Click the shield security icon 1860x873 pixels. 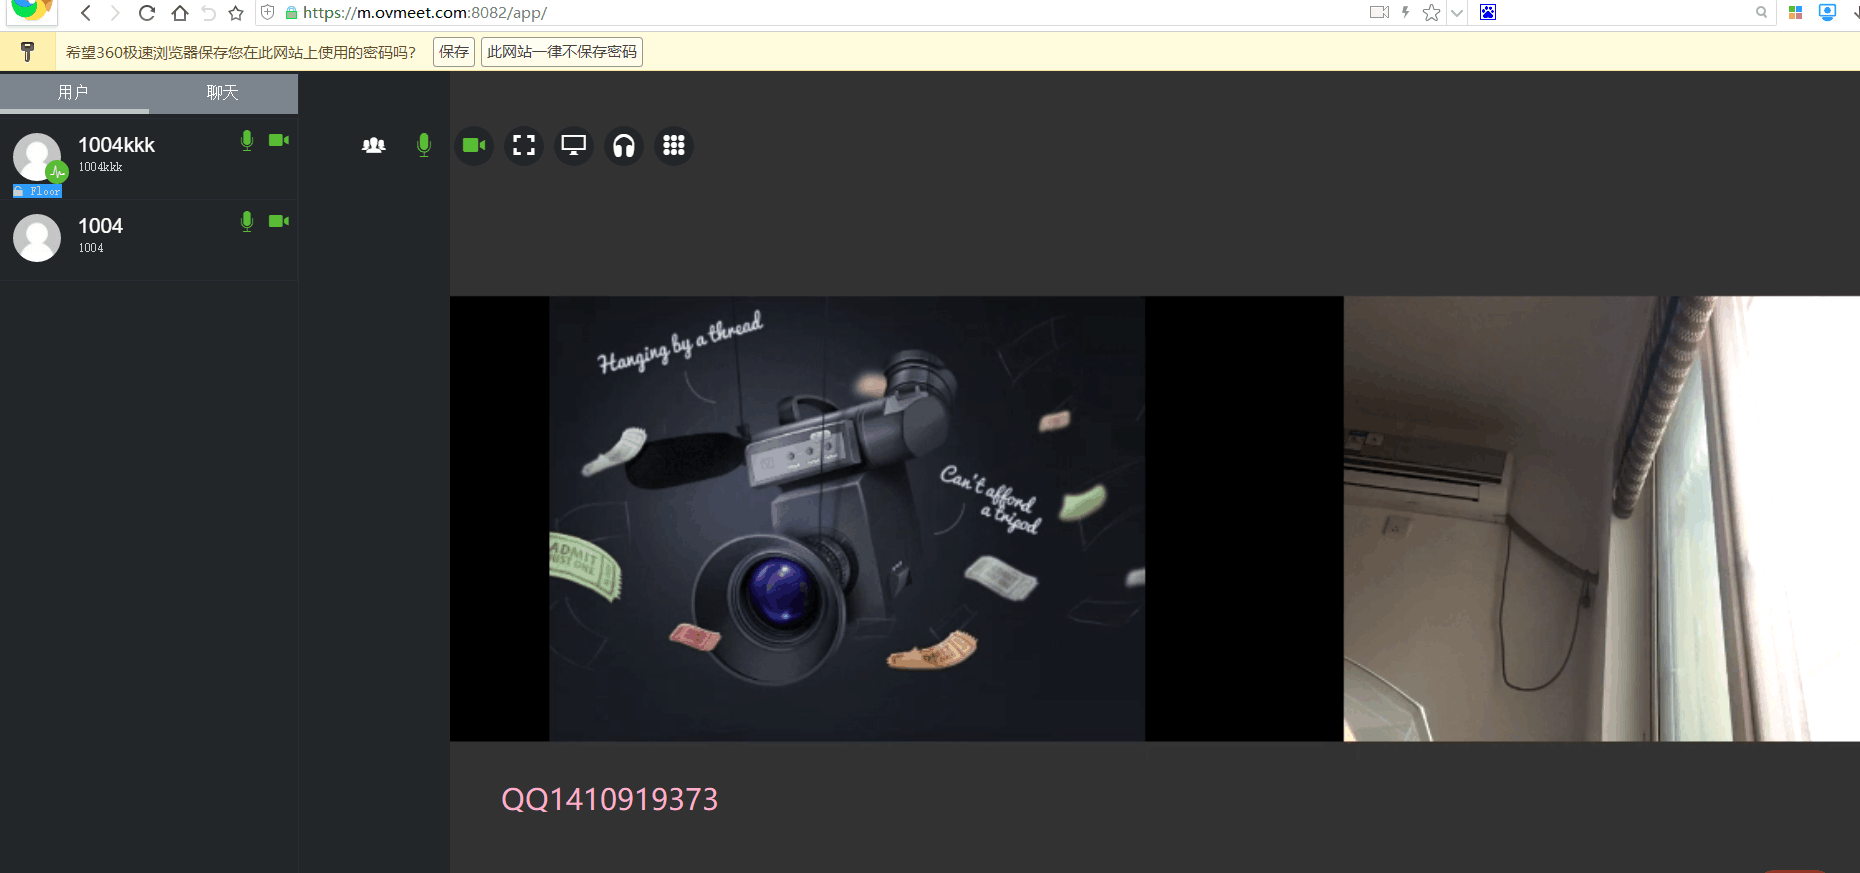point(268,13)
